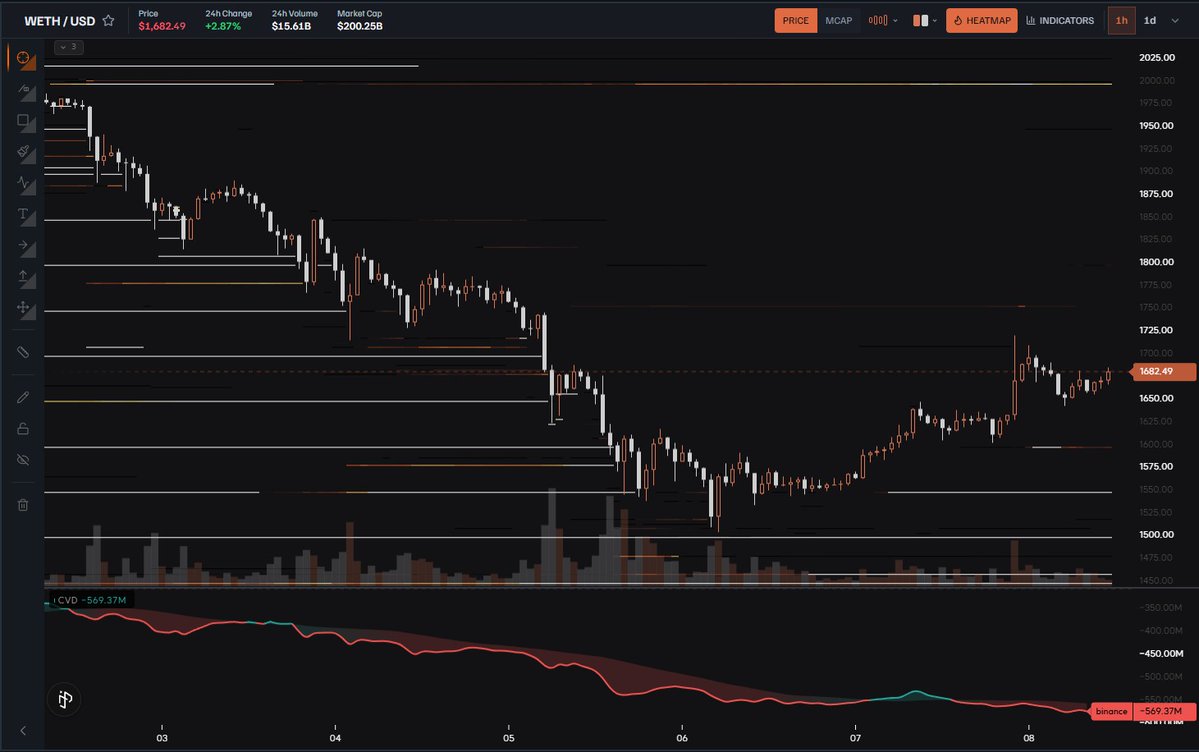Click the 08 date marker on time axis
Screen dimensions: 1199x752
(1028, 737)
